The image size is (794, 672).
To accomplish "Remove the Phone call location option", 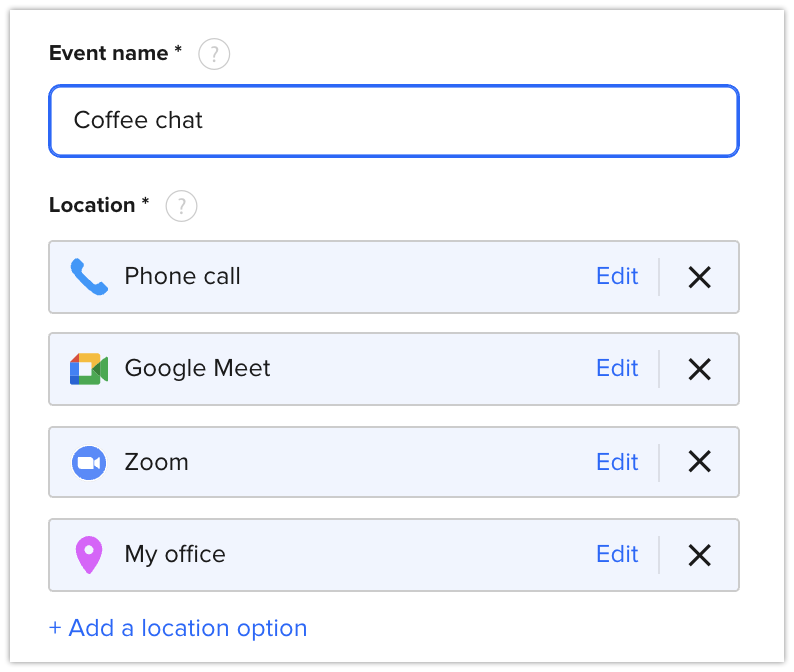I will point(699,277).
